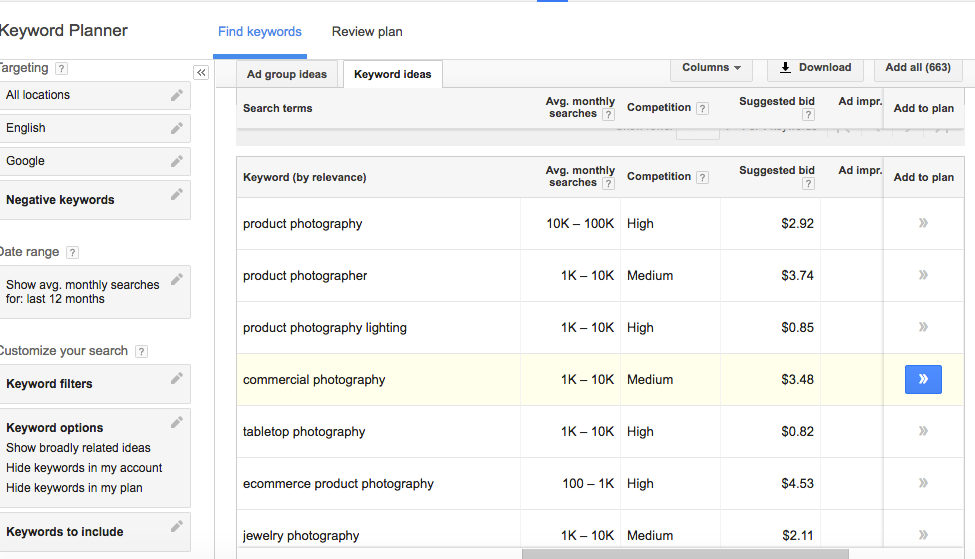
Task: Open Date range help question mark
Action: pos(72,252)
